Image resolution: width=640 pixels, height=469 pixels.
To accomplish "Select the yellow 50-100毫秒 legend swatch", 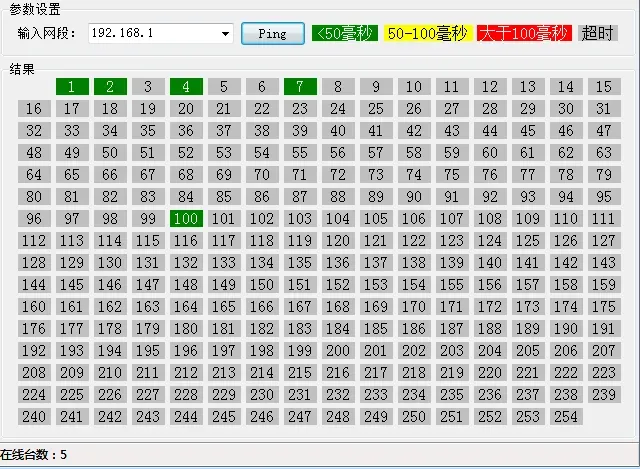I will [428, 33].
